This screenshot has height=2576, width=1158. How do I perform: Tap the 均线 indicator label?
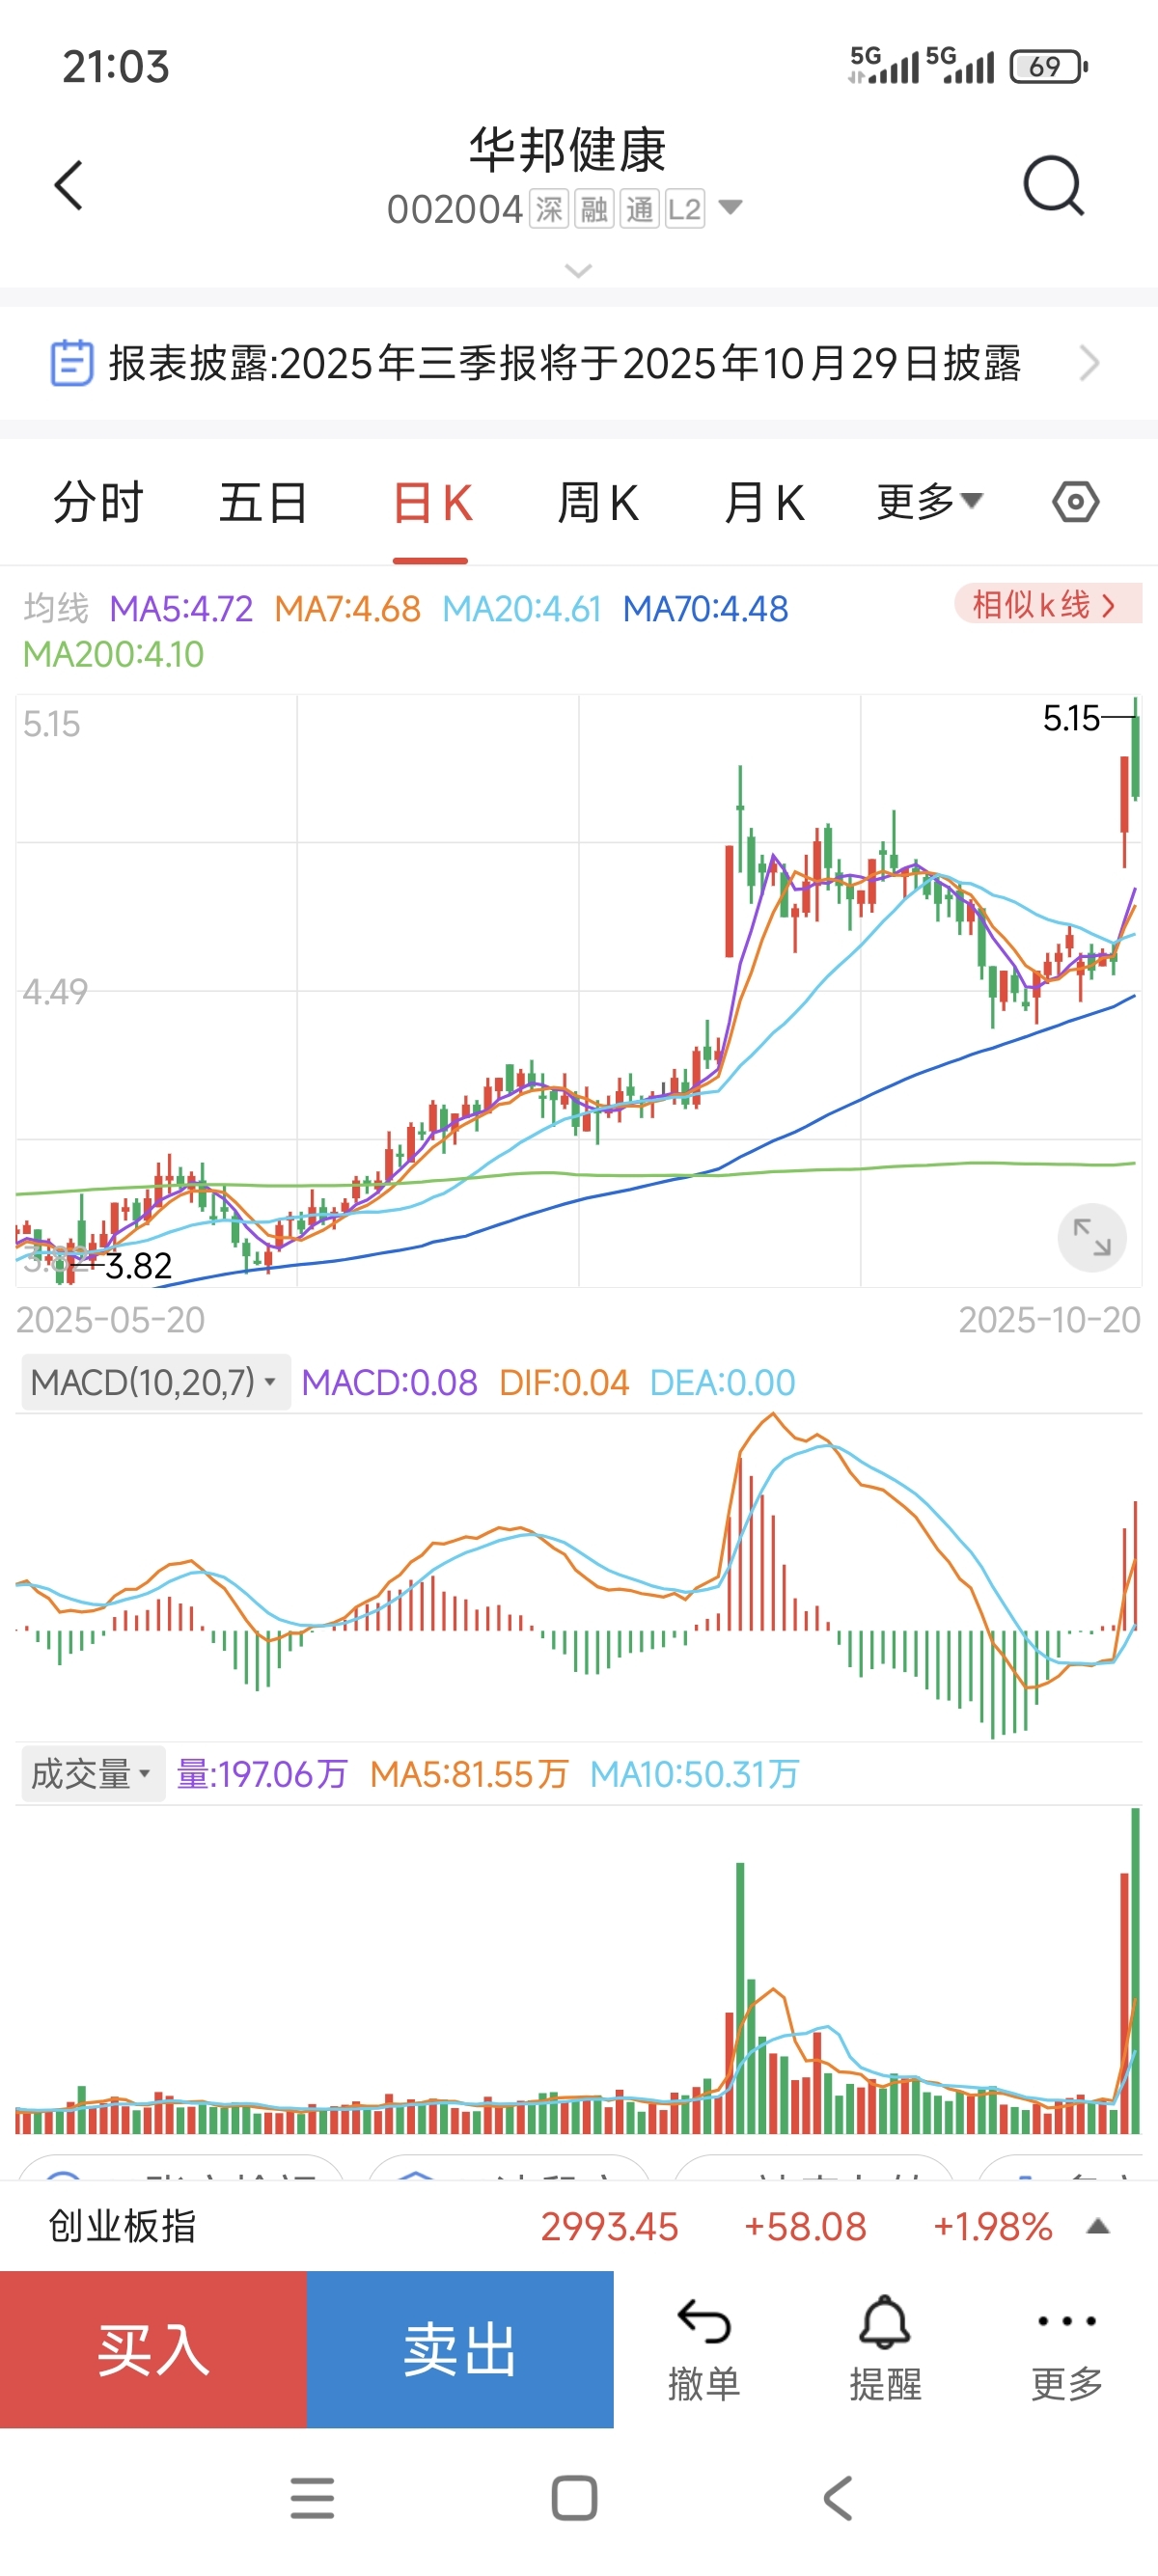[x=56, y=608]
